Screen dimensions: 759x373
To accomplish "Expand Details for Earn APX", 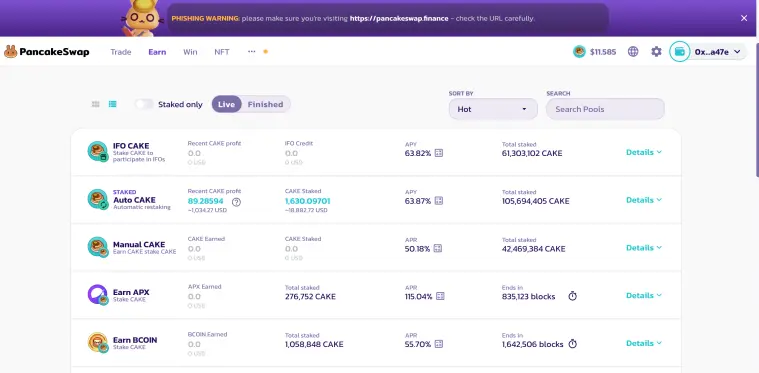I will (x=644, y=295).
